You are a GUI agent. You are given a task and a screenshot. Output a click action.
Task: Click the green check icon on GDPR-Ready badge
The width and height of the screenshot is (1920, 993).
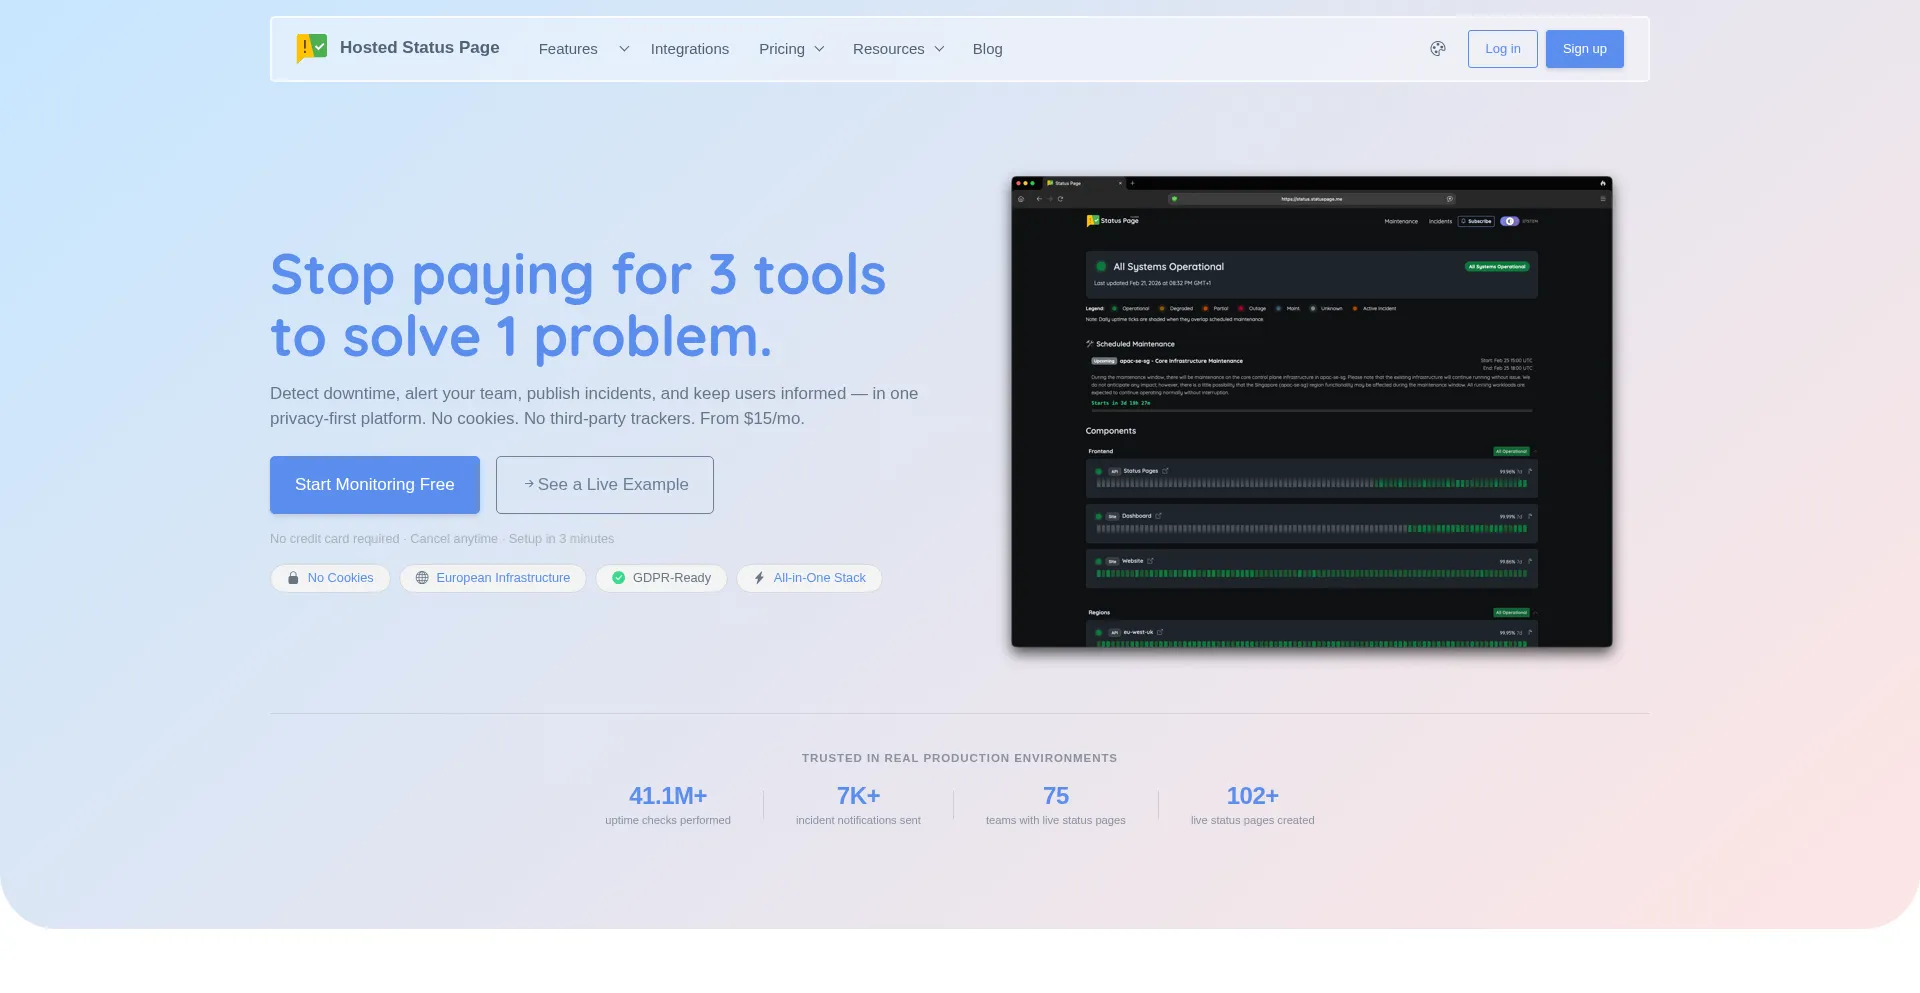click(x=618, y=578)
